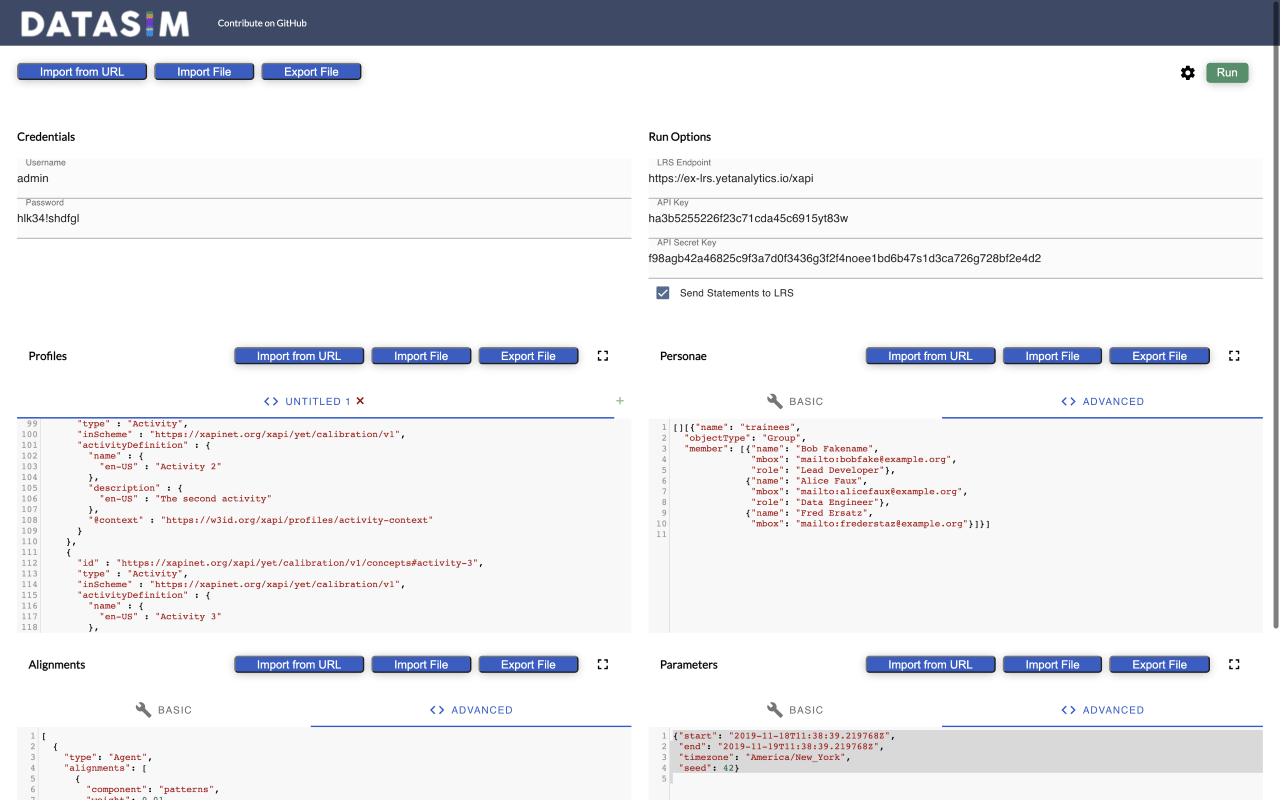Viewport: 1280px width, 800px height.
Task: Open the Contribute on GitHub link
Action: coord(262,23)
